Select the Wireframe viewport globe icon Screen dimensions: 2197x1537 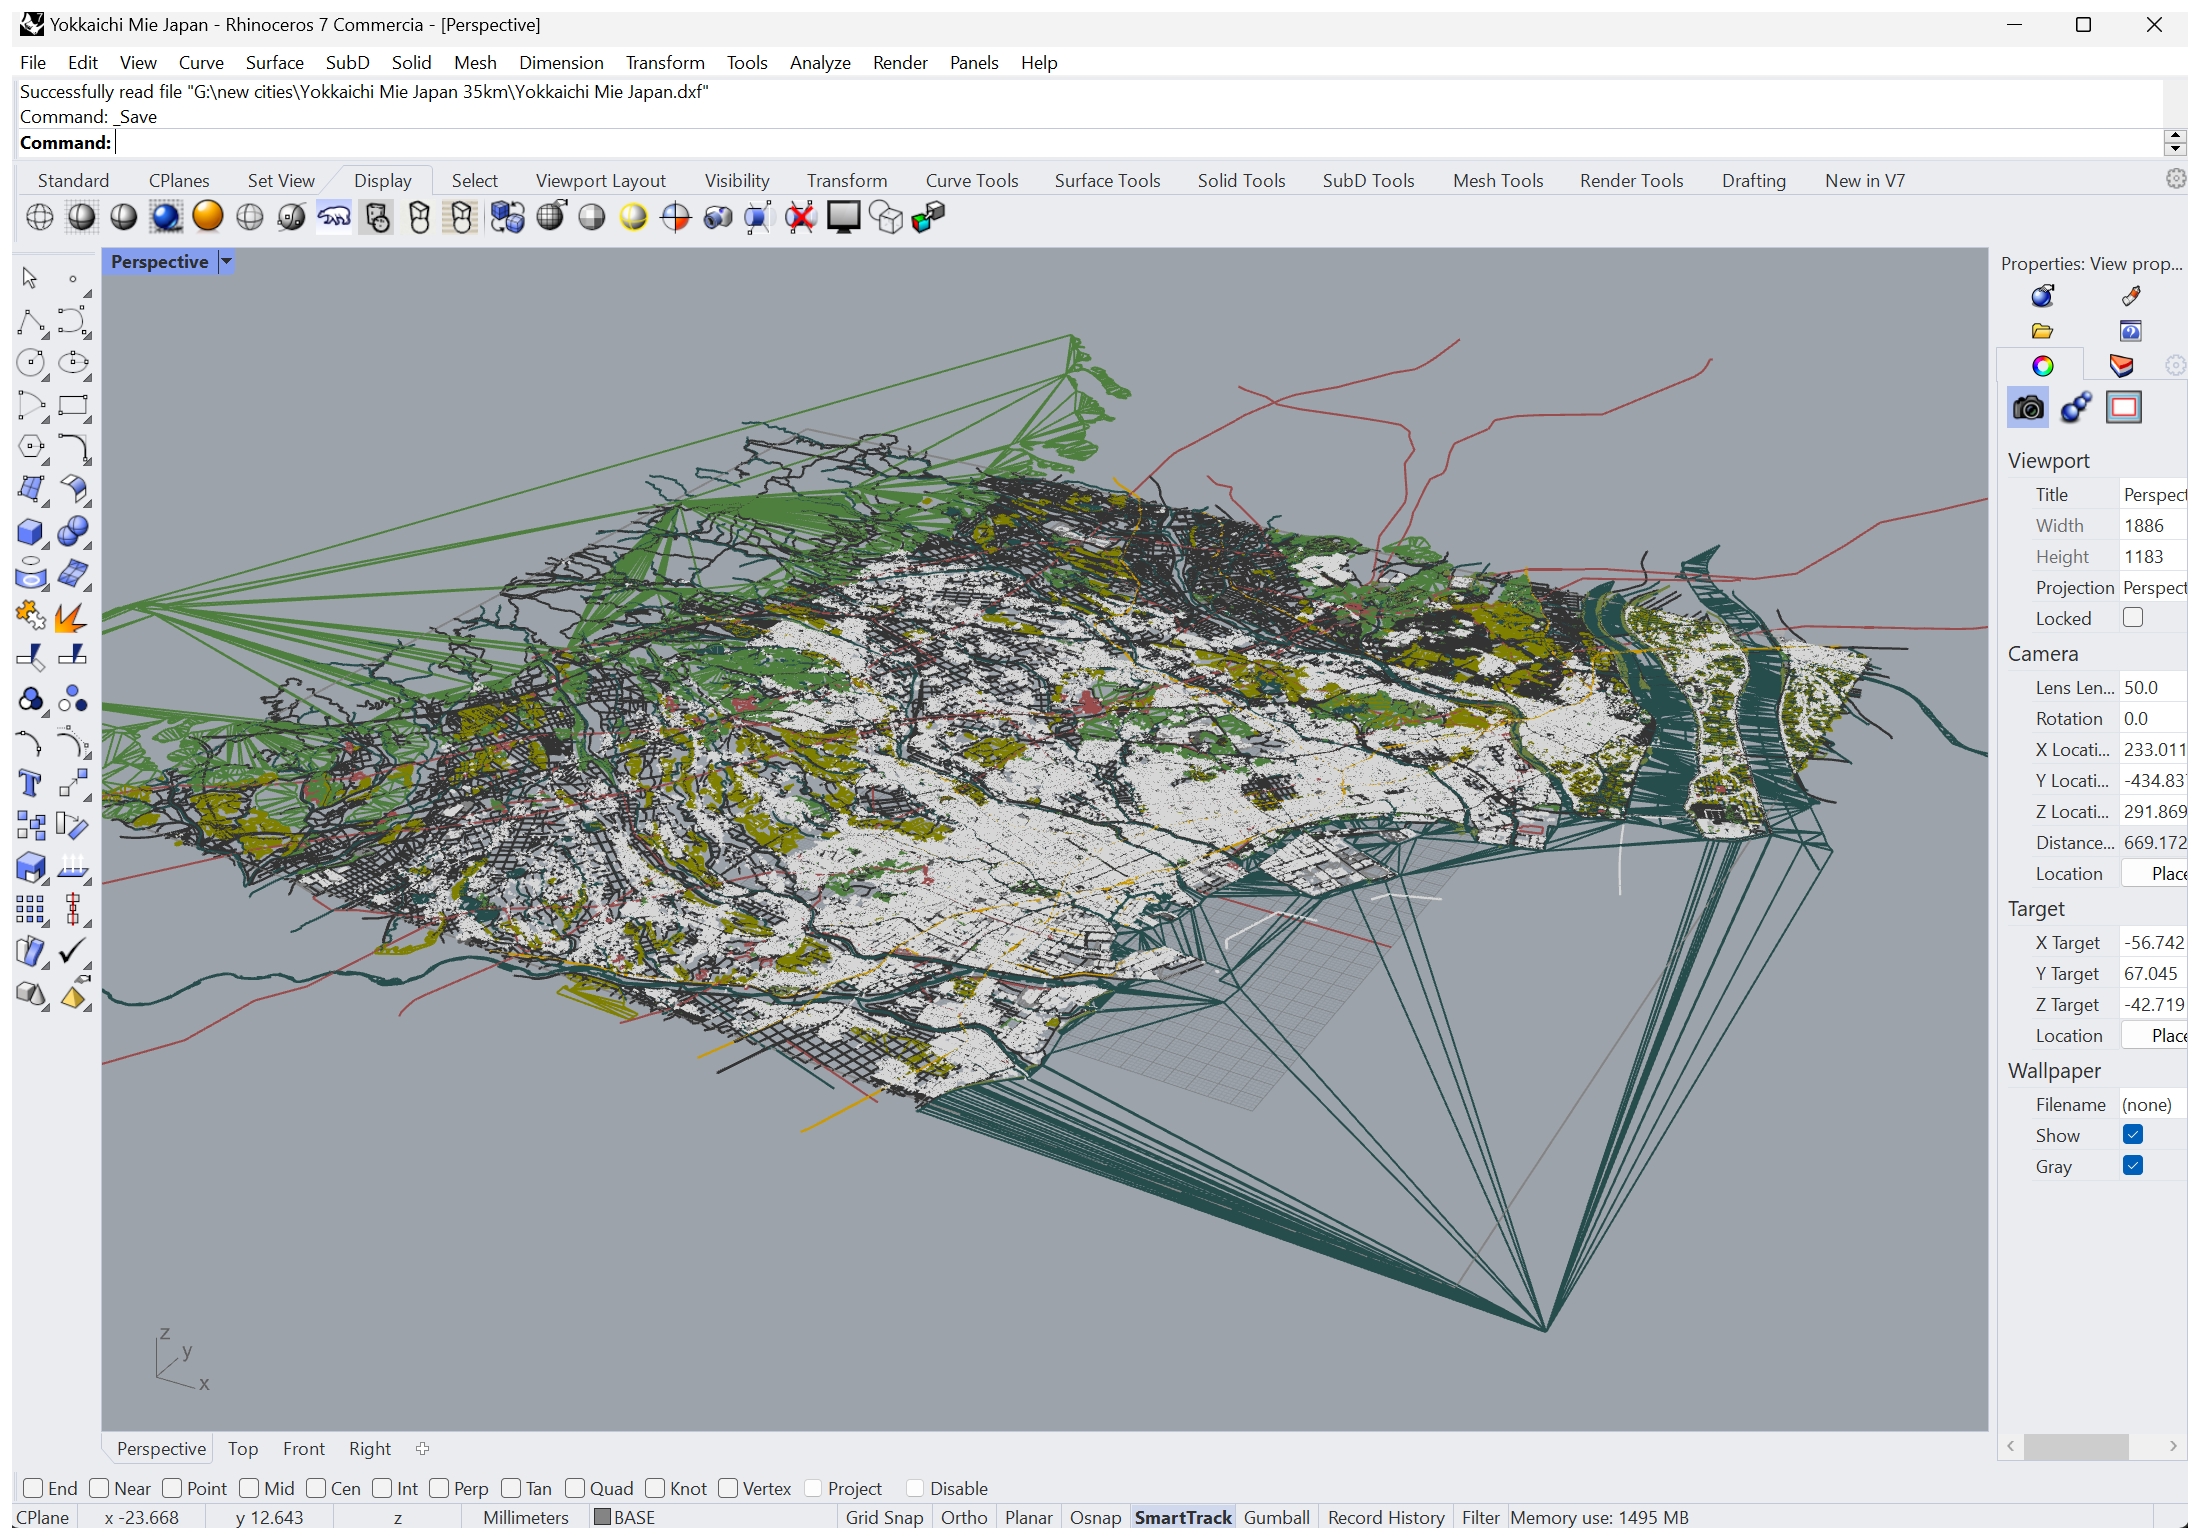tap(40, 217)
